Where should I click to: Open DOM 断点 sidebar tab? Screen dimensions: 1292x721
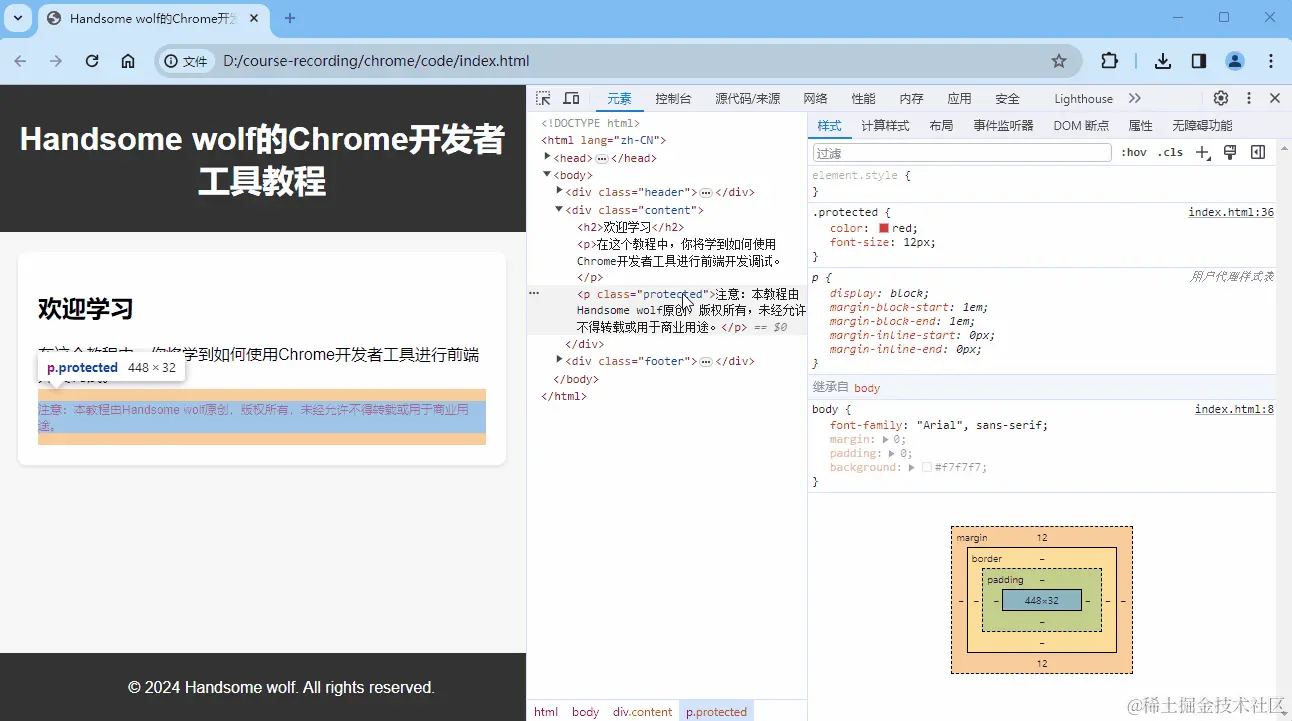tap(1081, 125)
